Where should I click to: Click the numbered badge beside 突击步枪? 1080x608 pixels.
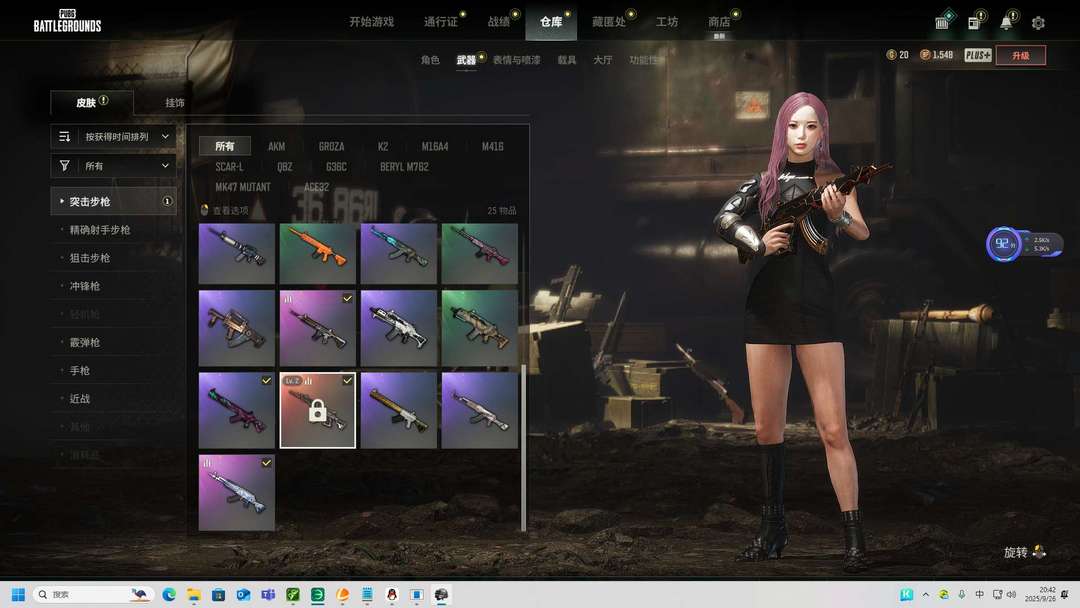tap(167, 201)
